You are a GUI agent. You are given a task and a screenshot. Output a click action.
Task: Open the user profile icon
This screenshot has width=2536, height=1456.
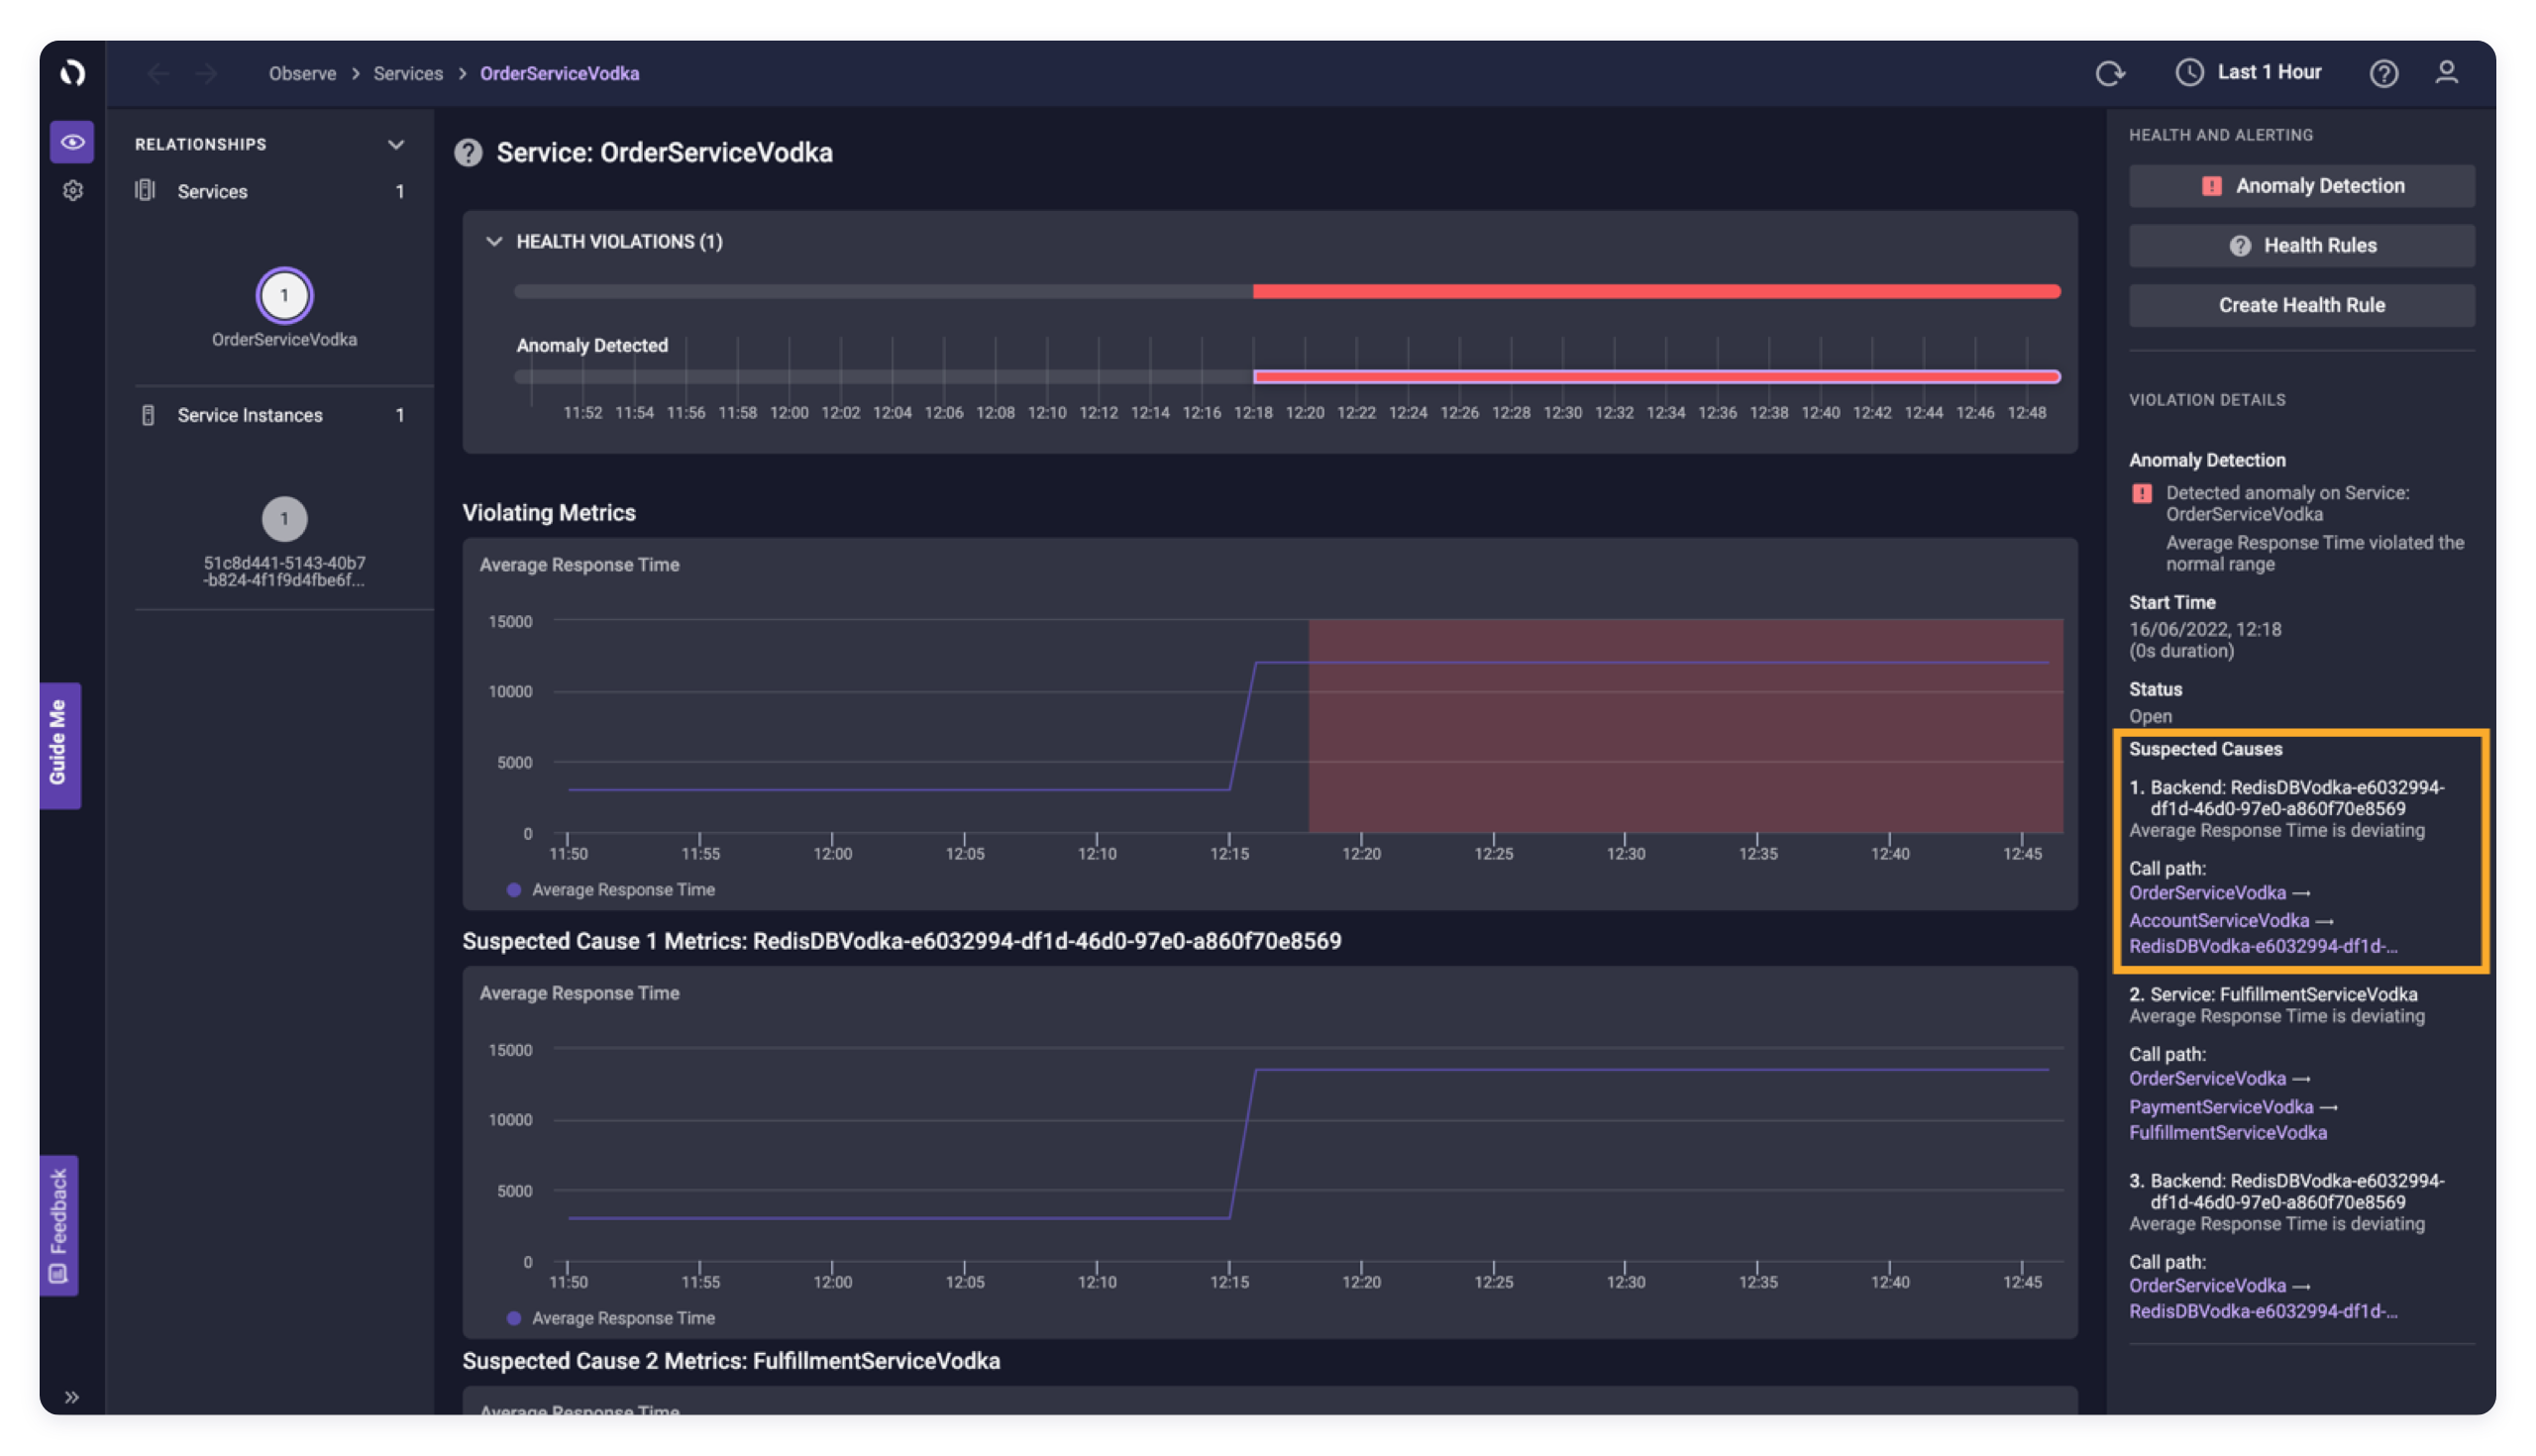pyautogui.click(x=2446, y=72)
